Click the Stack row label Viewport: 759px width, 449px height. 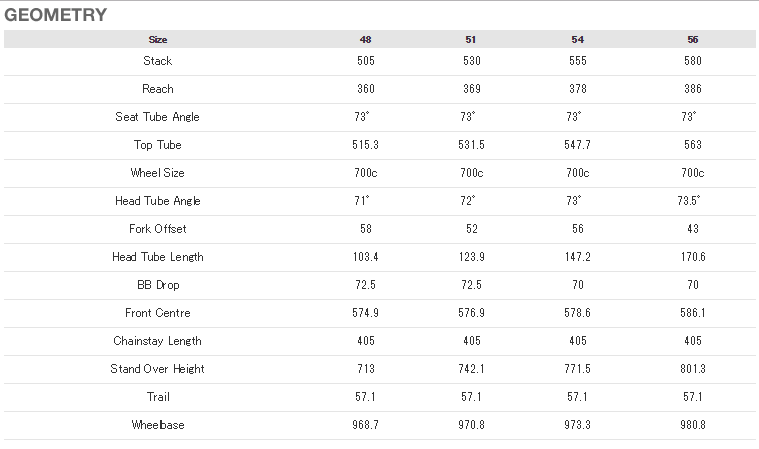coord(158,61)
